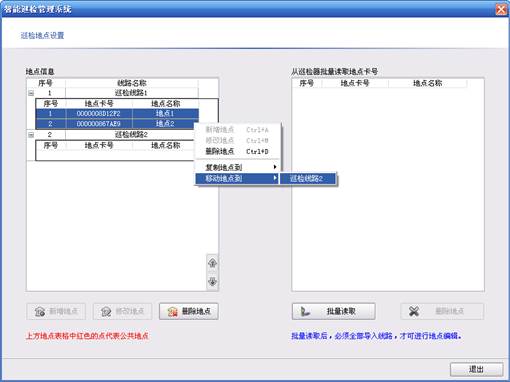Screen dimensions: 510x382
Task: Click 地点卡号 header in right panel
Action: pyautogui.click(x=355, y=83)
